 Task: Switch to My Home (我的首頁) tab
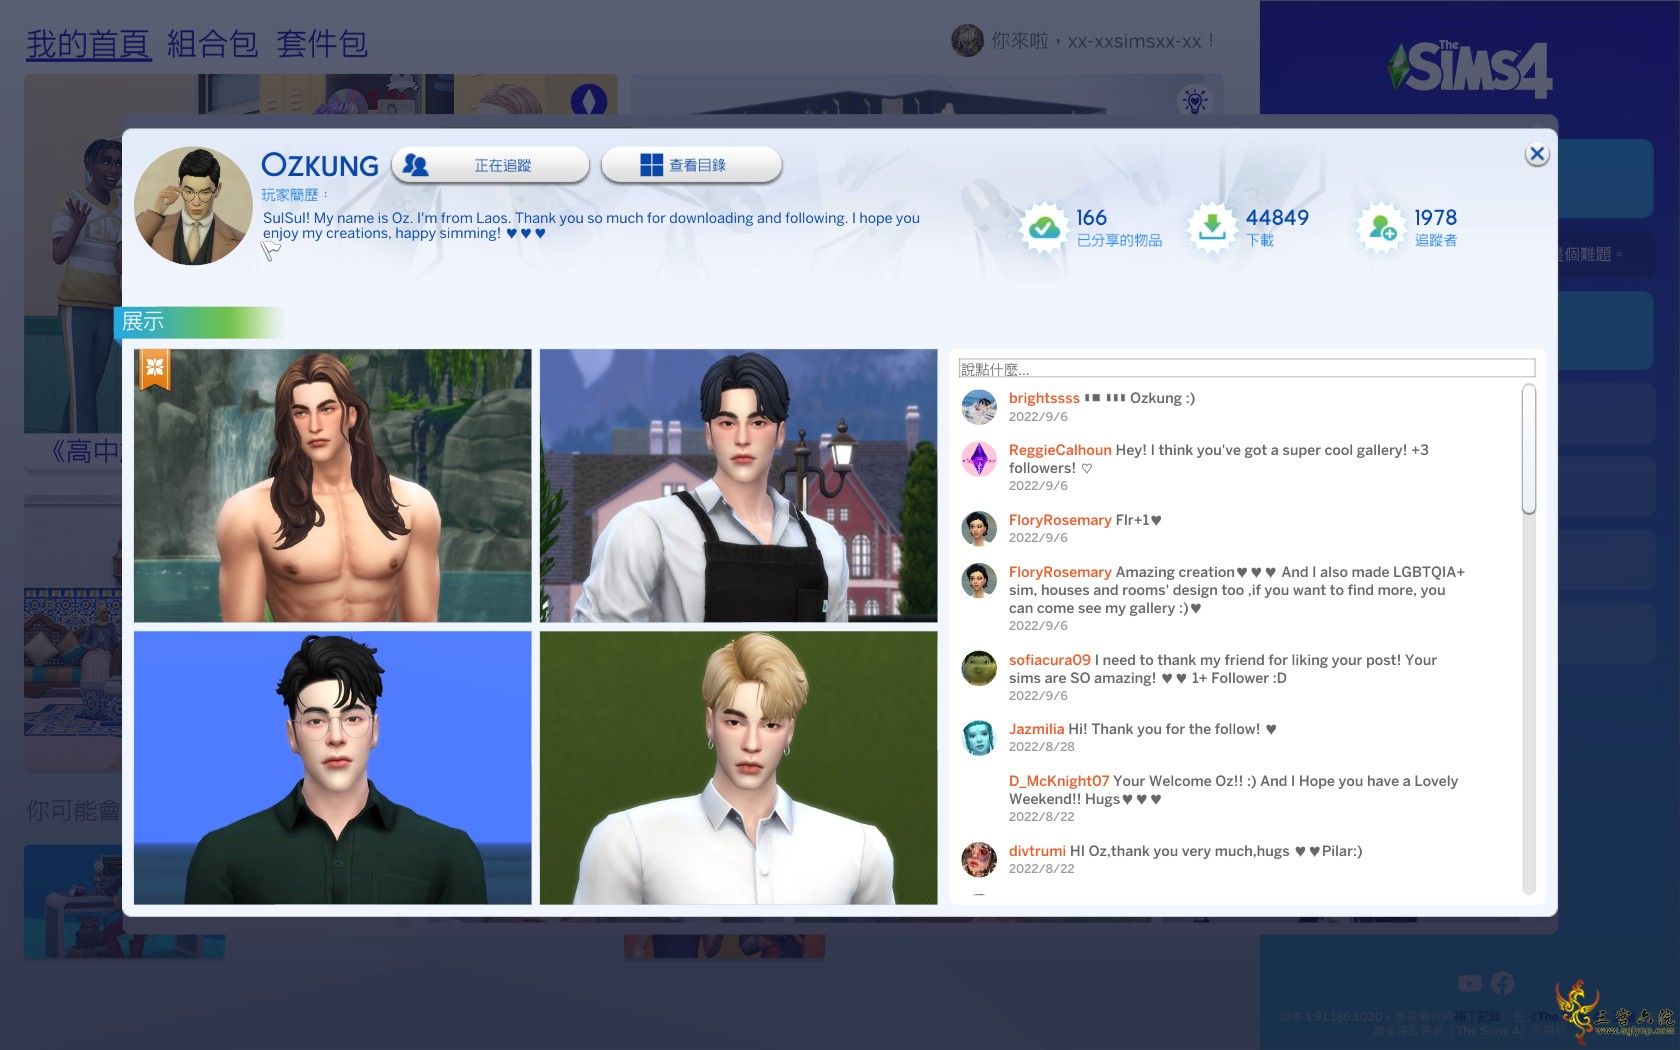[88, 44]
